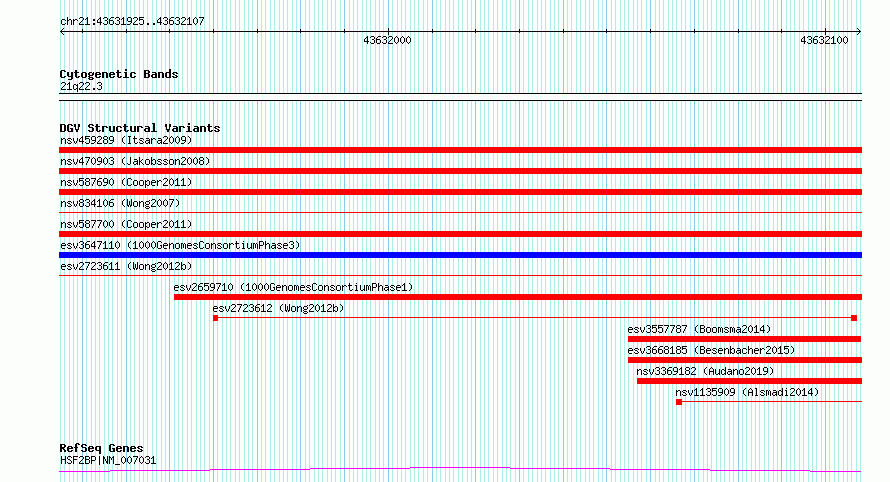The image size is (890, 482).
Task: Select the red bar under esv2659710
Action: [518, 297]
